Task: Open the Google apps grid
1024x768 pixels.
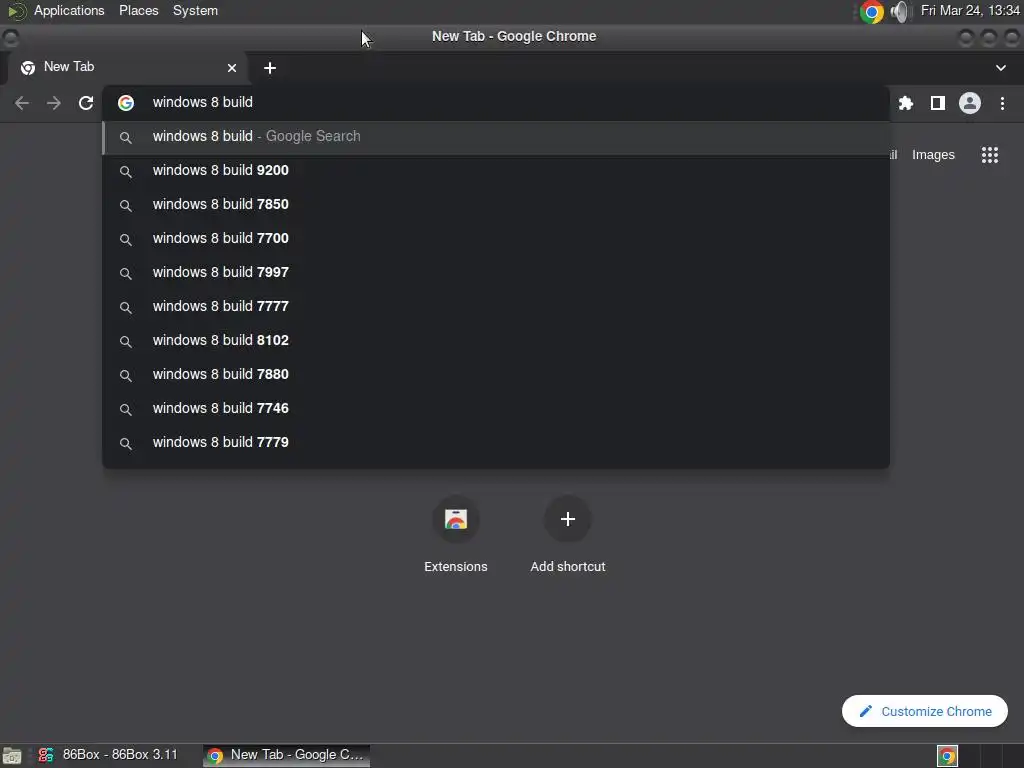Action: coord(990,155)
